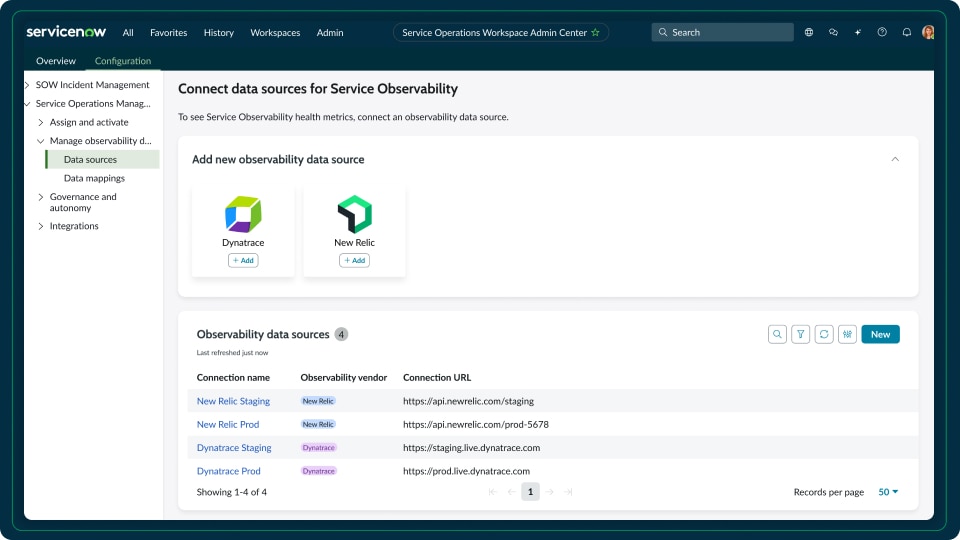The image size is (960, 540).
Task: Collapse Manage observability data node
Action: tap(41, 141)
